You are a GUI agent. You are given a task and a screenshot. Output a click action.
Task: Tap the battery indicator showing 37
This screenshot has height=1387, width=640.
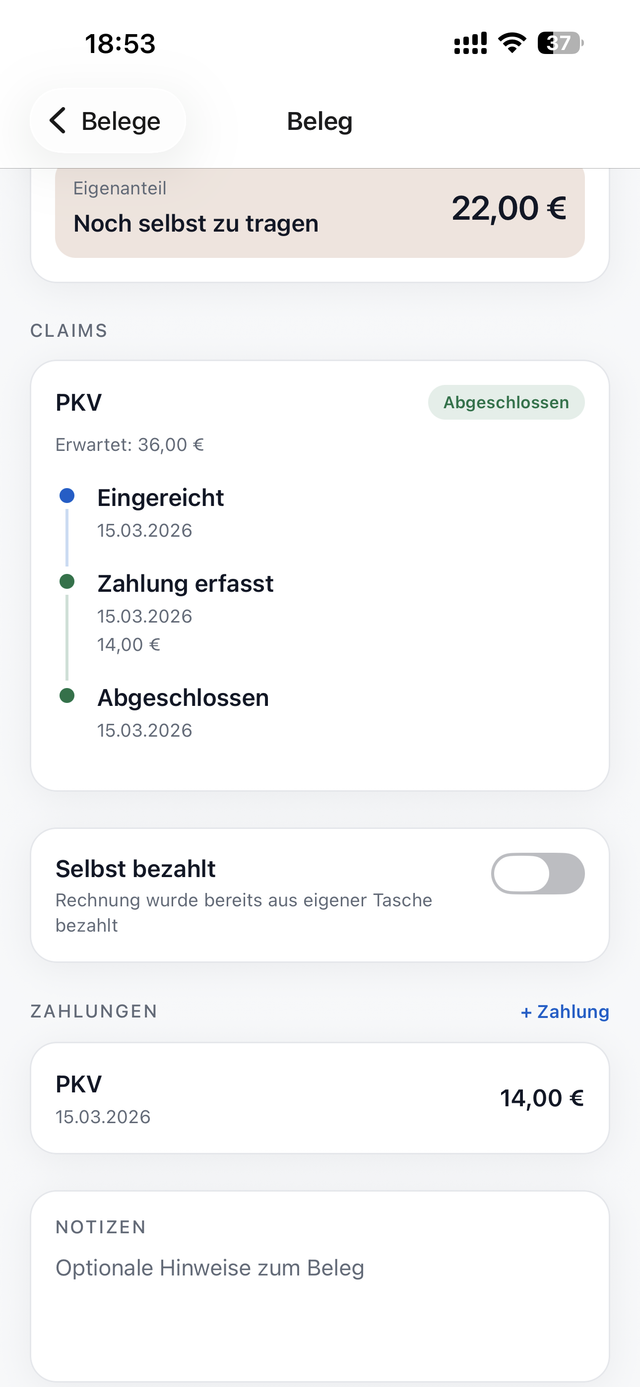click(557, 43)
